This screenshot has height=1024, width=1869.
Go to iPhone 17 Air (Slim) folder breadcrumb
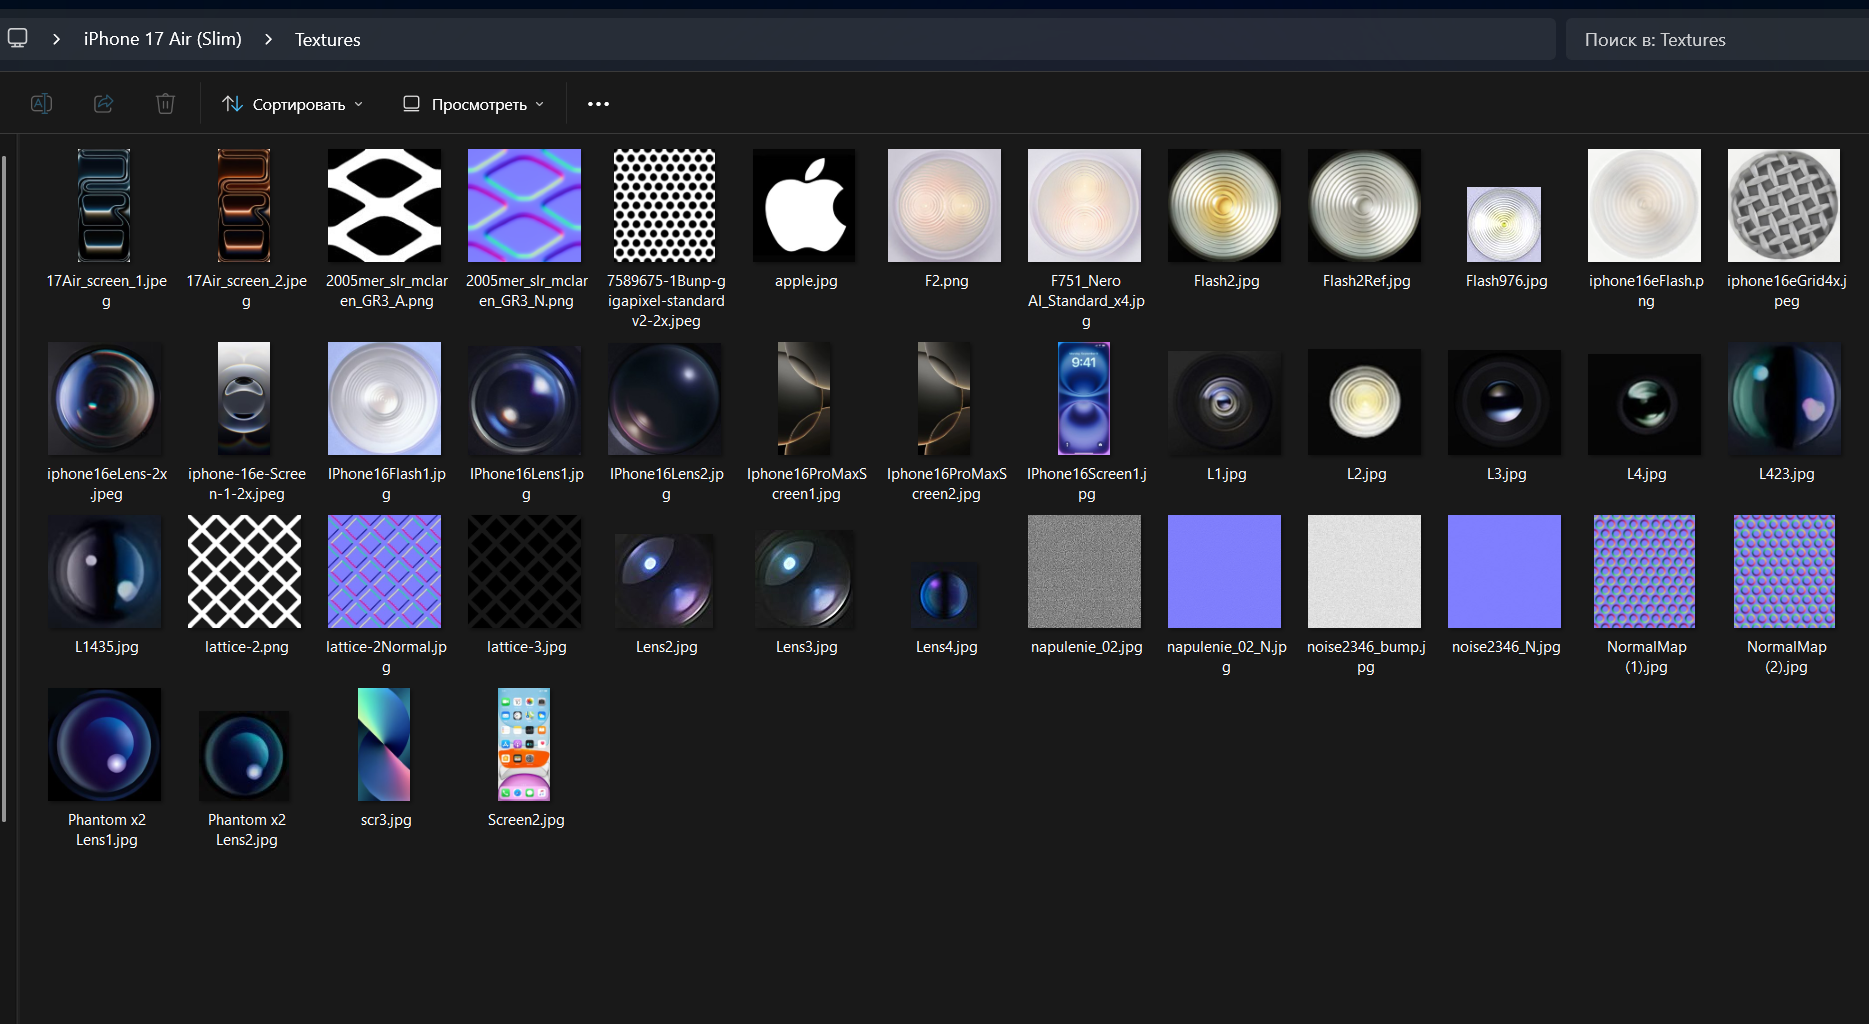click(x=162, y=39)
